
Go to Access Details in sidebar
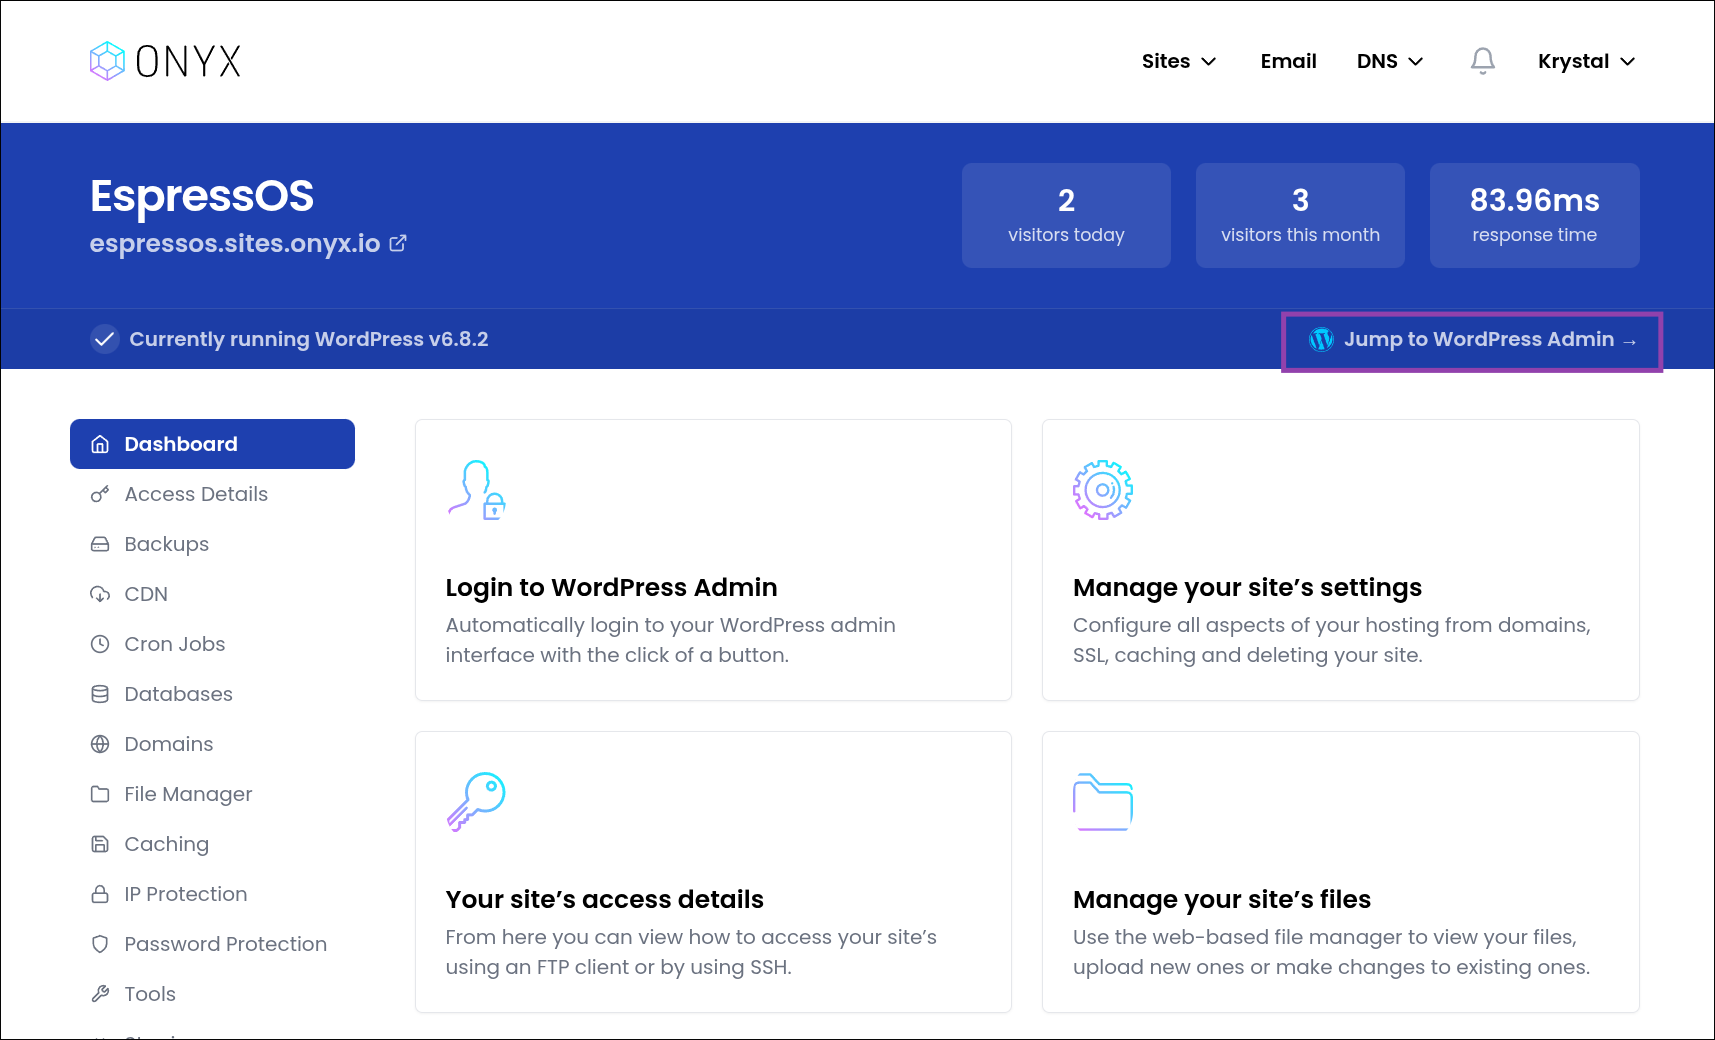212,494
